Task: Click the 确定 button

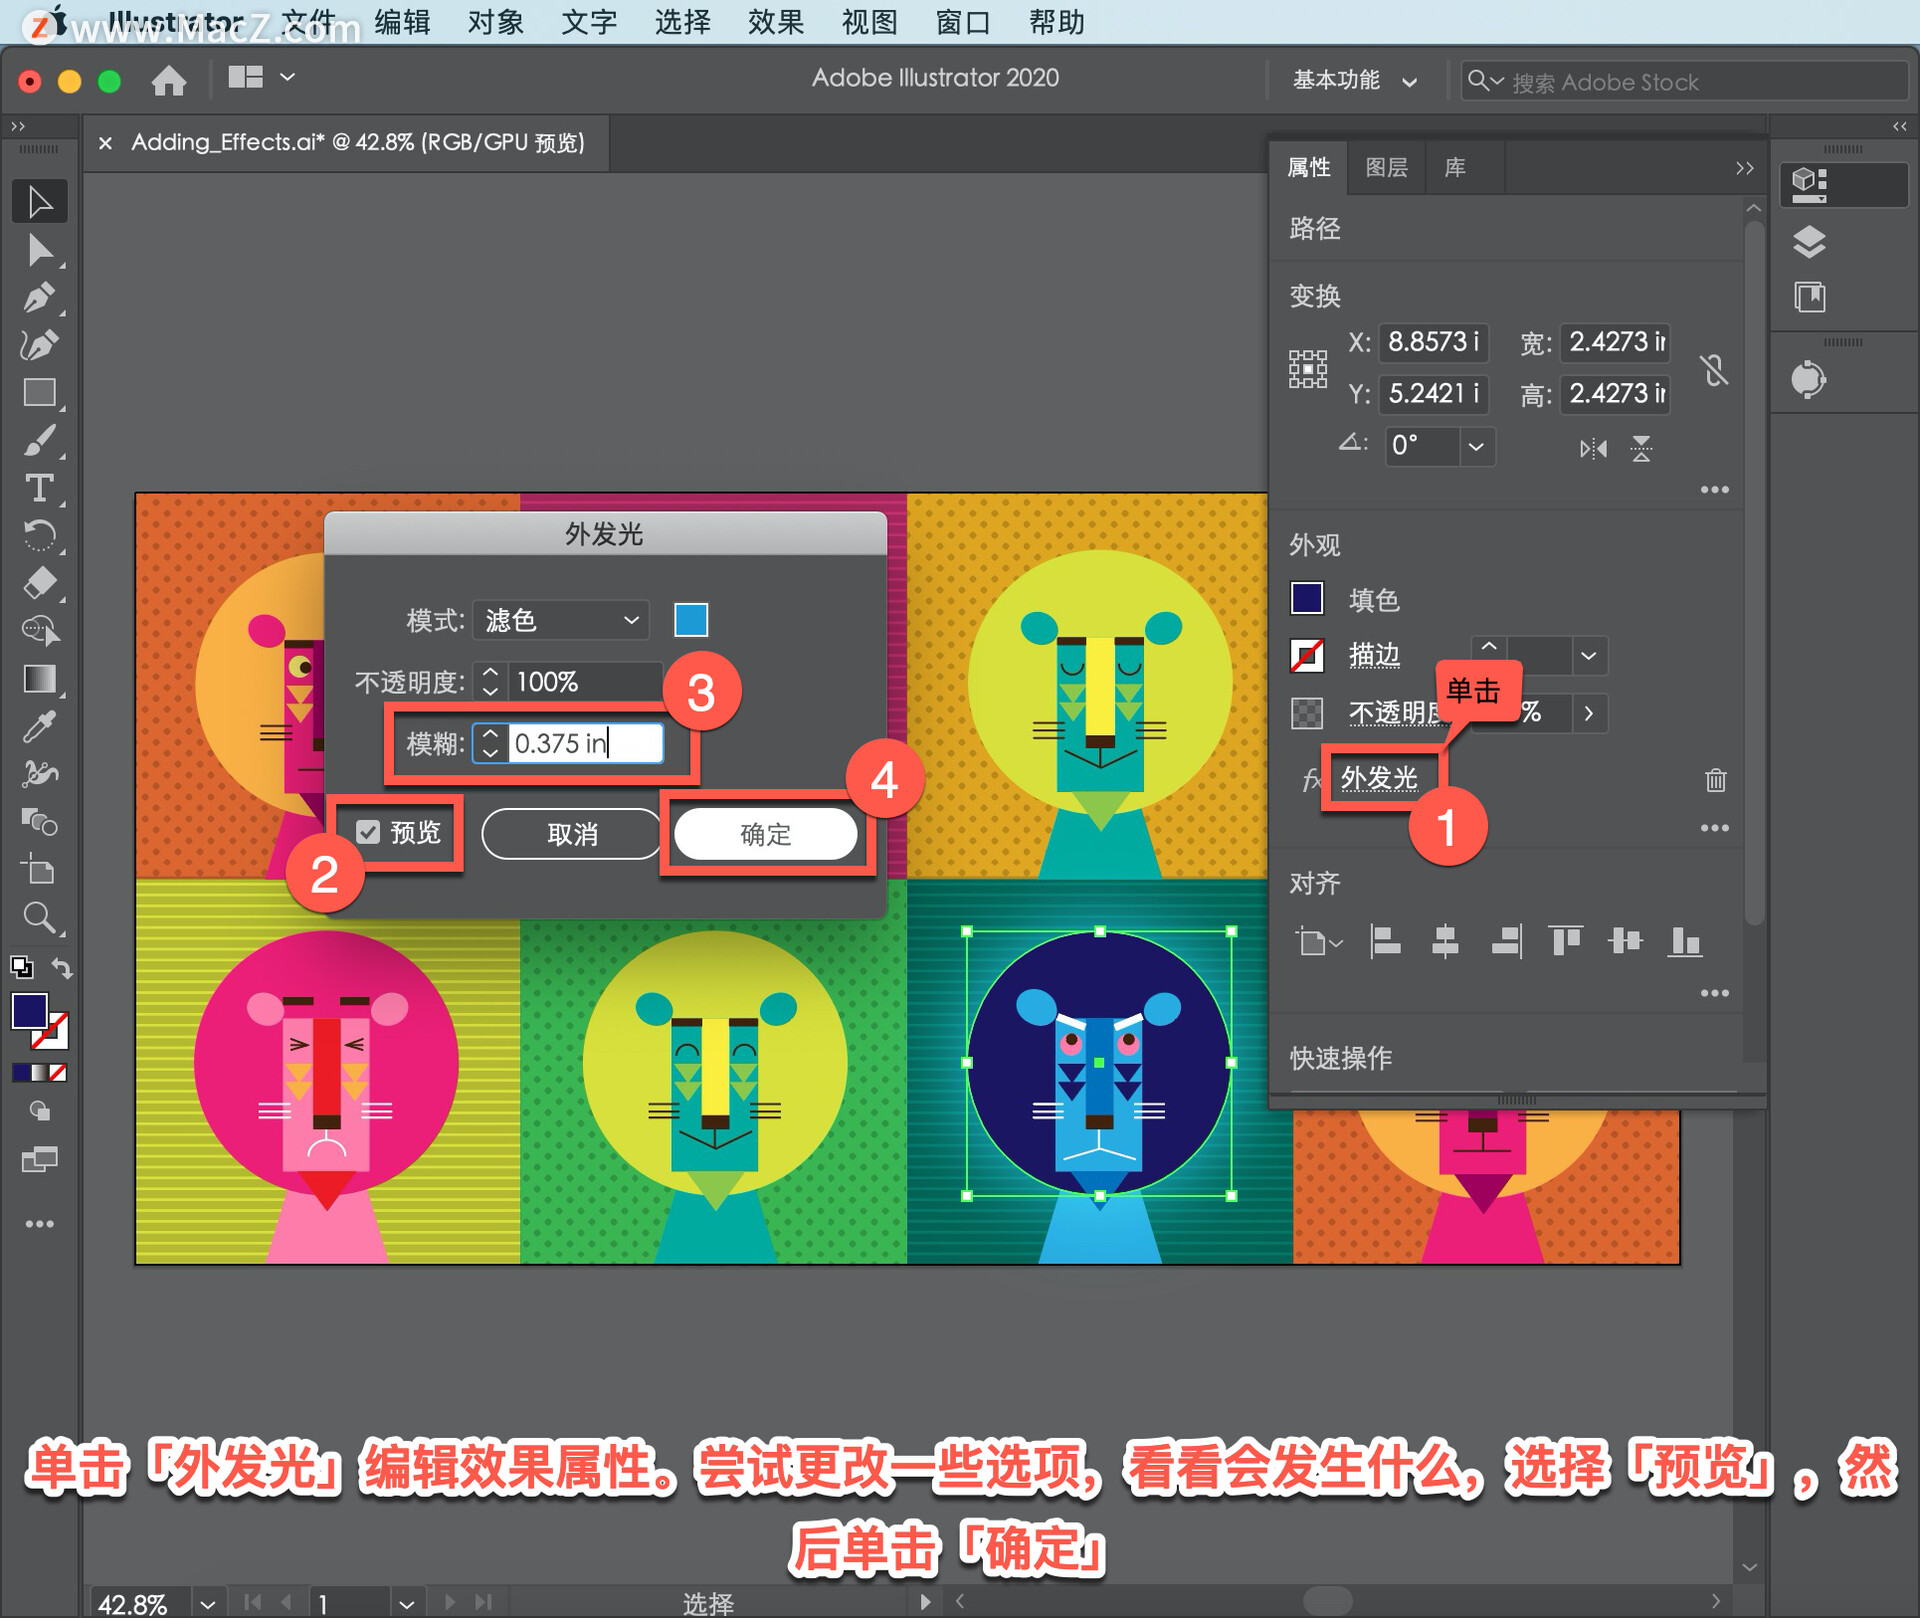Action: pos(766,834)
